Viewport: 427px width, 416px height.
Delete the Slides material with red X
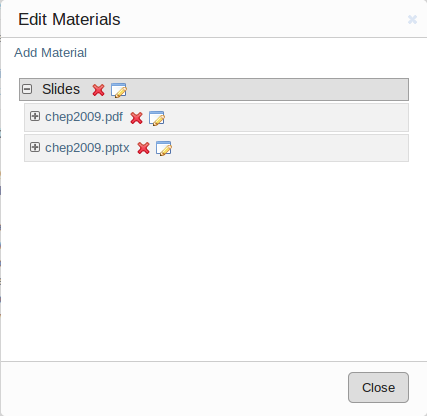(x=98, y=90)
